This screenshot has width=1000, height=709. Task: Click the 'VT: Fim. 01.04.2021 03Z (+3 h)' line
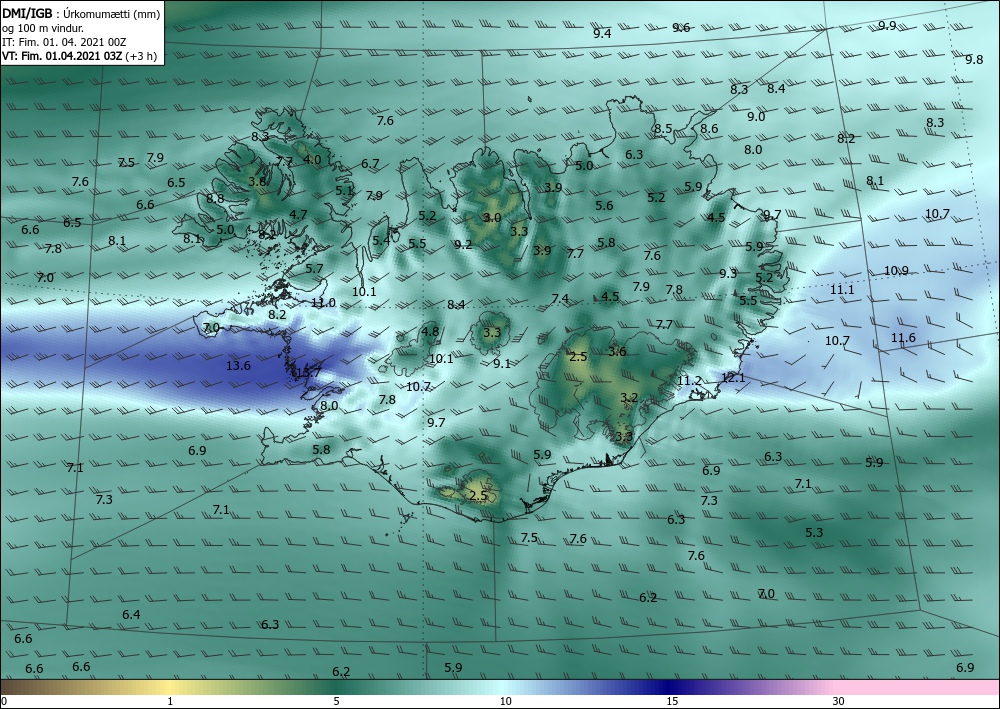(x=79, y=55)
